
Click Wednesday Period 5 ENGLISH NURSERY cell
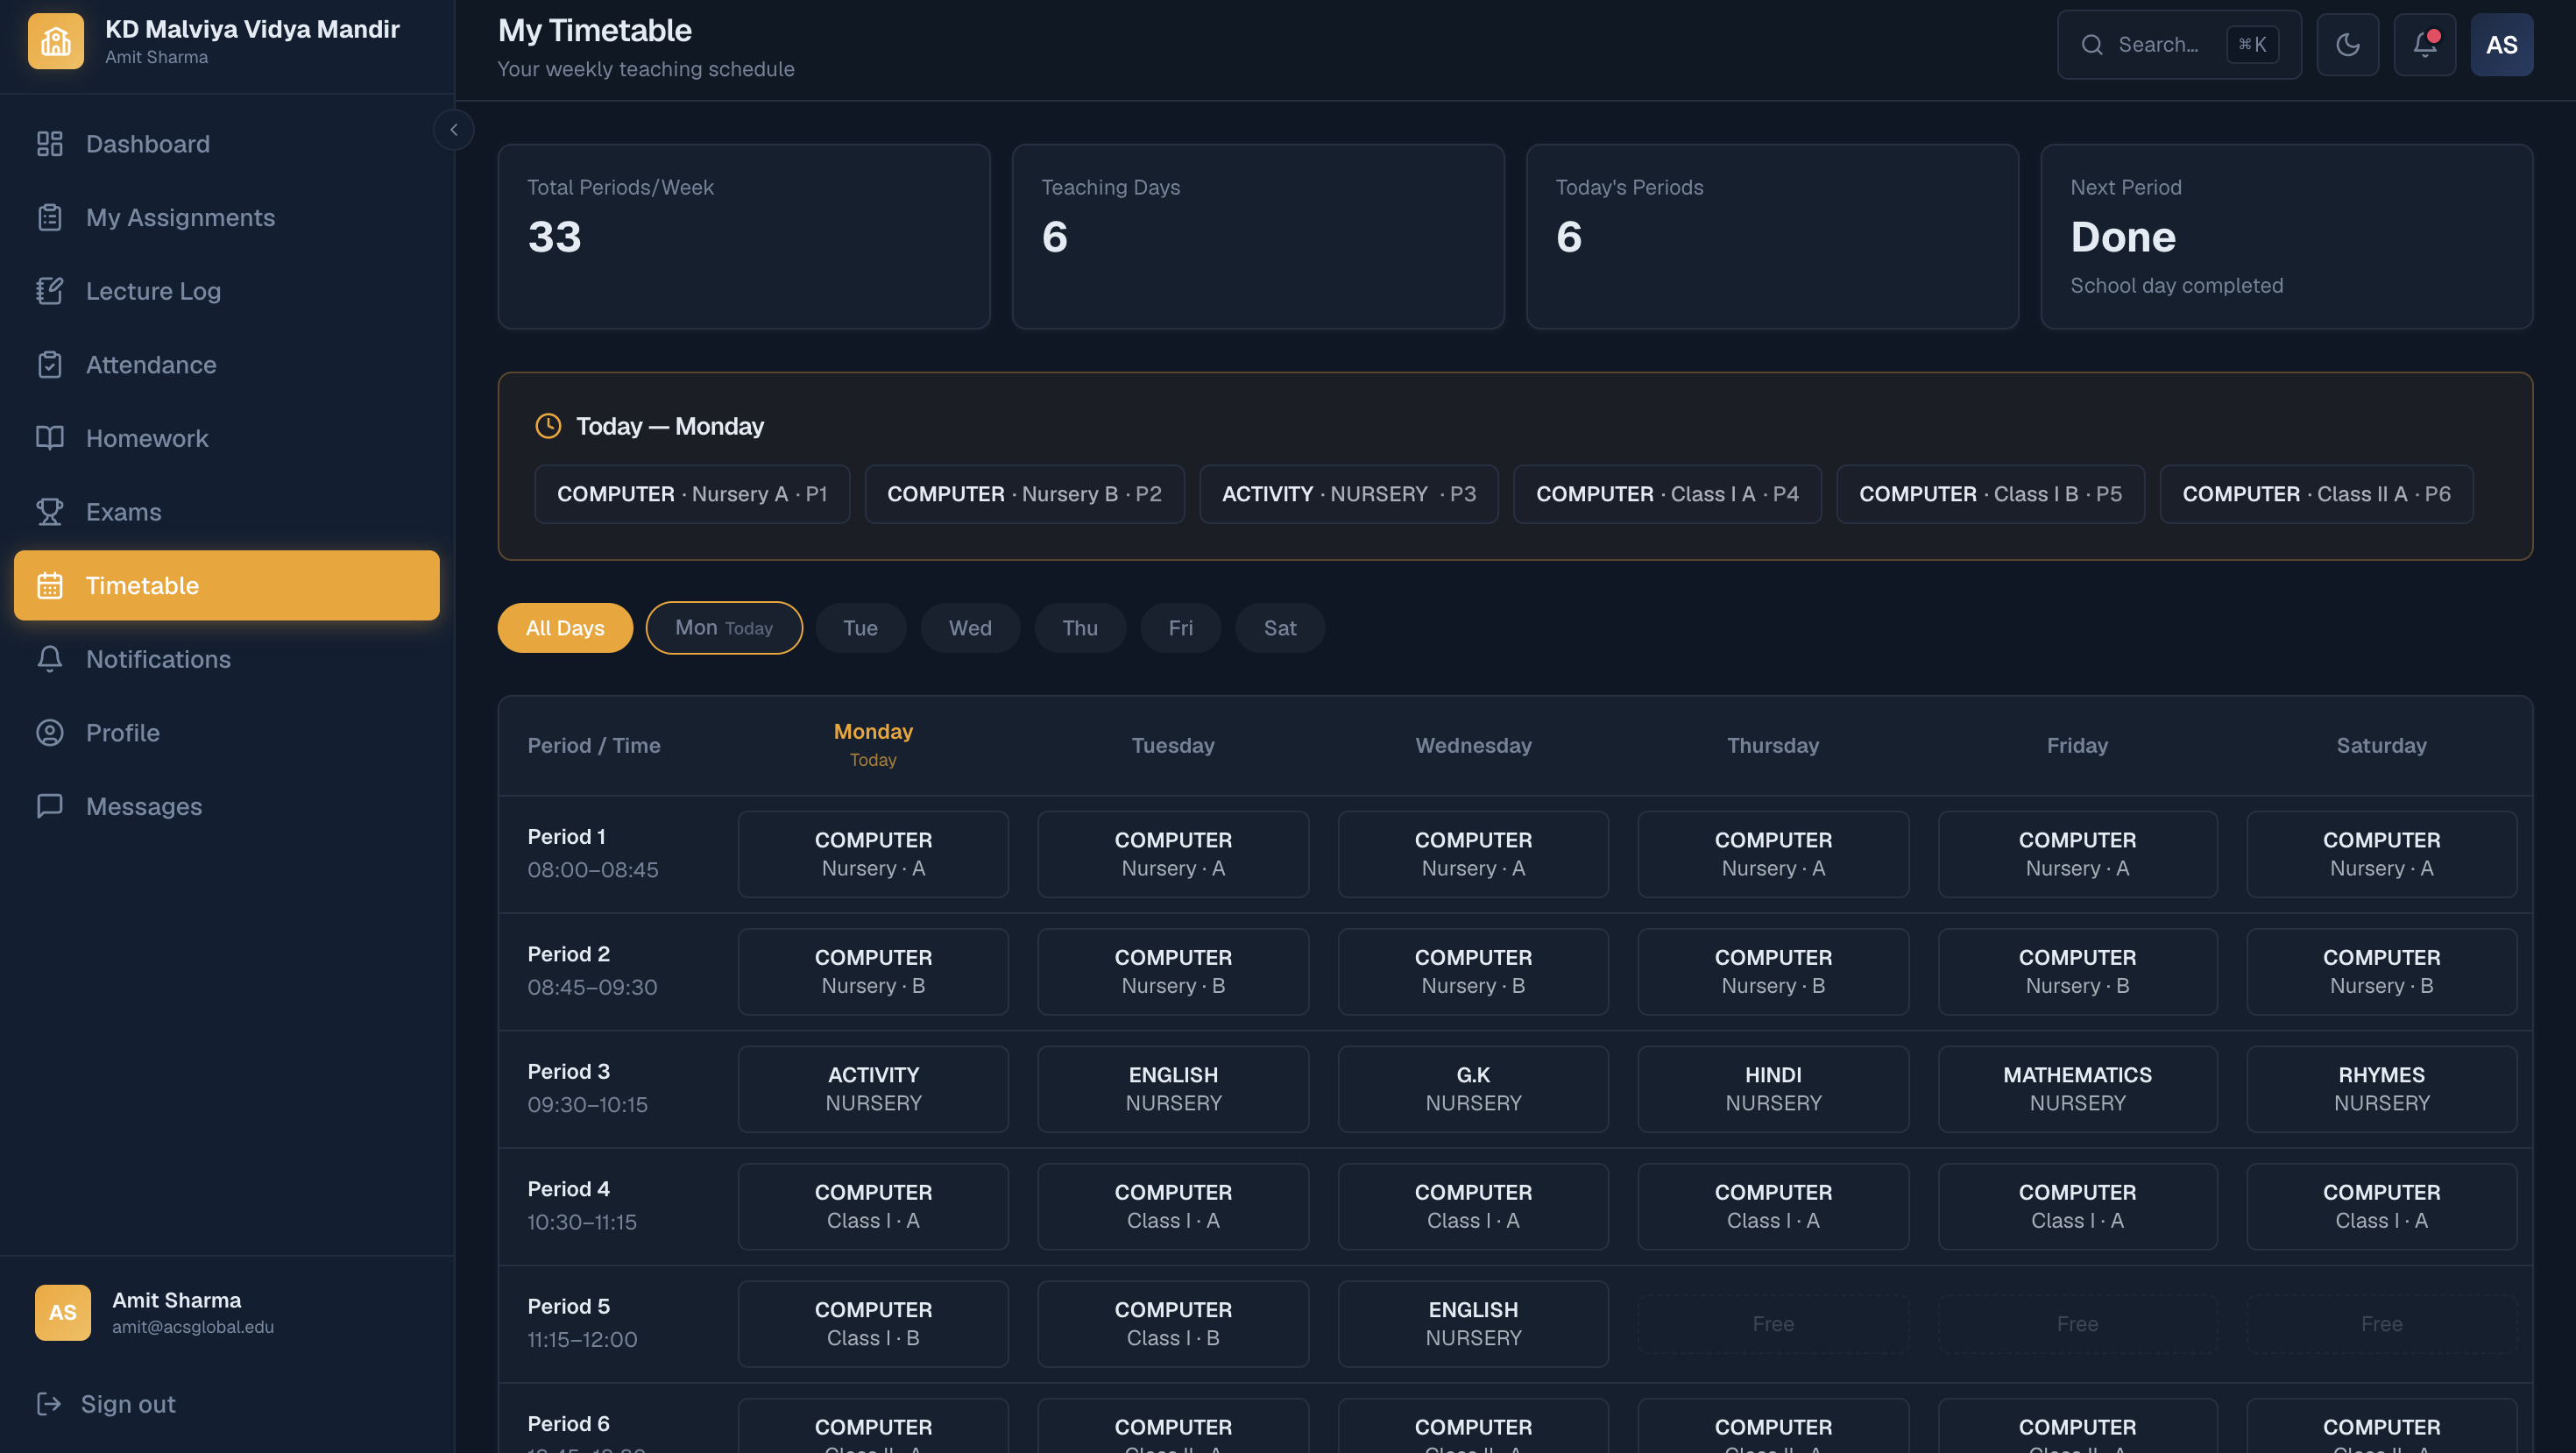point(1473,1324)
